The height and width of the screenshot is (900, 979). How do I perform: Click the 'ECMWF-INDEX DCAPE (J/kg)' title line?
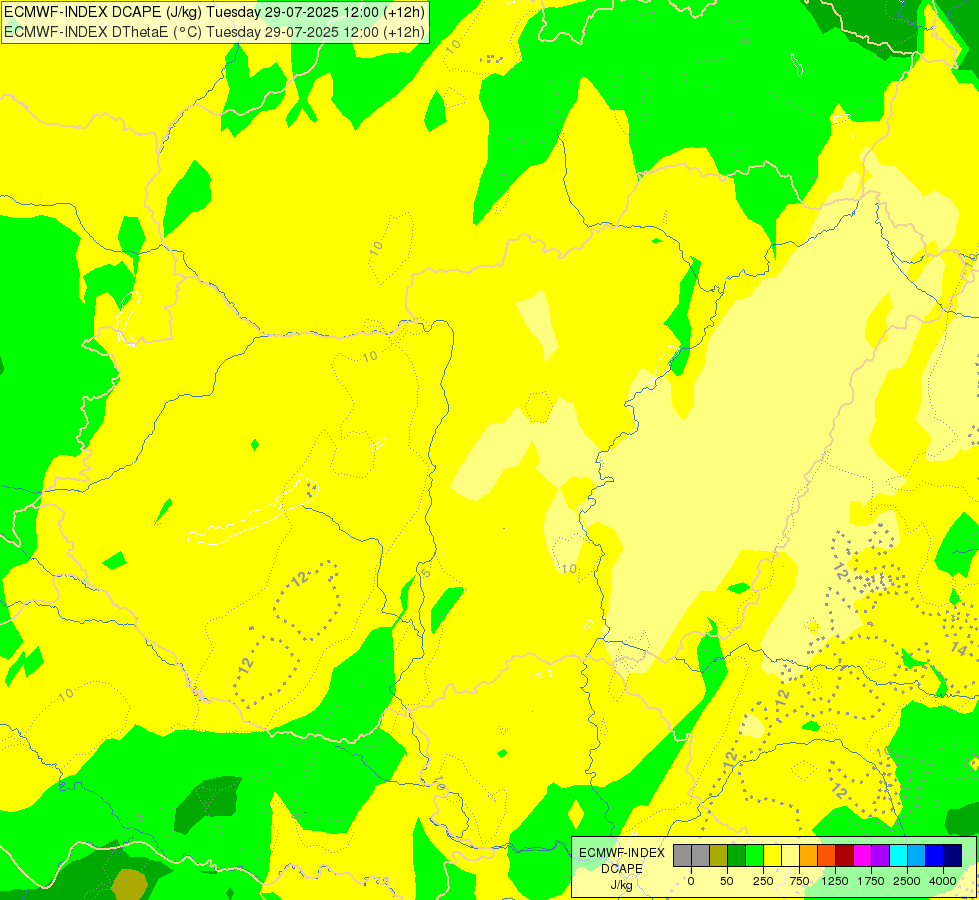coord(214,12)
